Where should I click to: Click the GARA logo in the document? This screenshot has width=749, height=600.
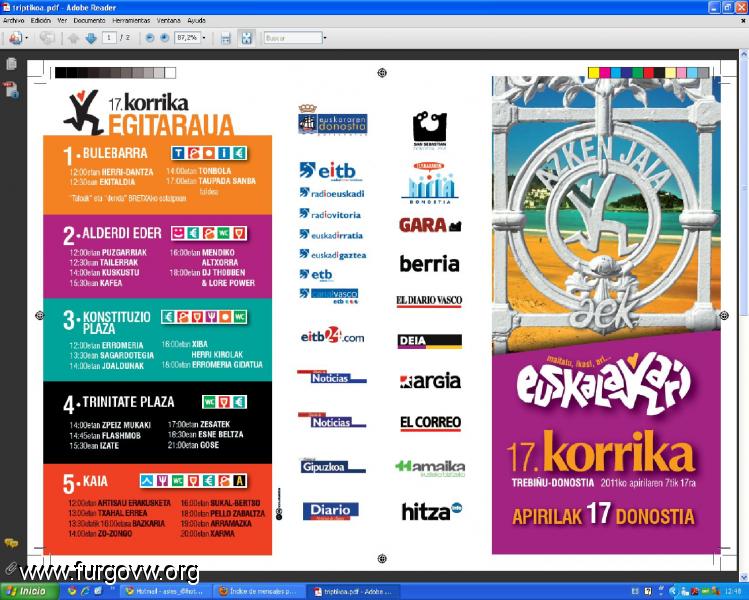click(430, 225)
